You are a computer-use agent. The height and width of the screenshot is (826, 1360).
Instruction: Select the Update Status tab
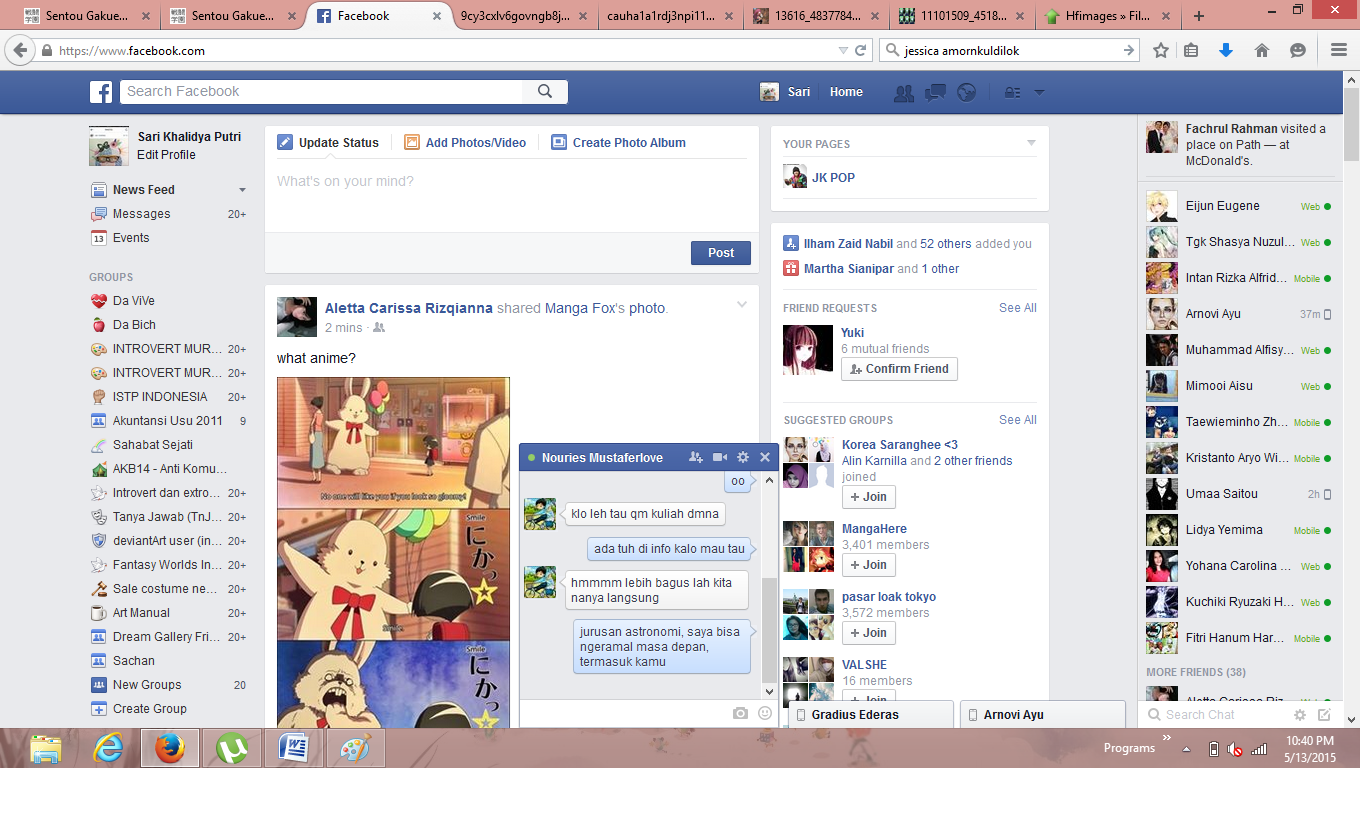(x=328, y=143)
